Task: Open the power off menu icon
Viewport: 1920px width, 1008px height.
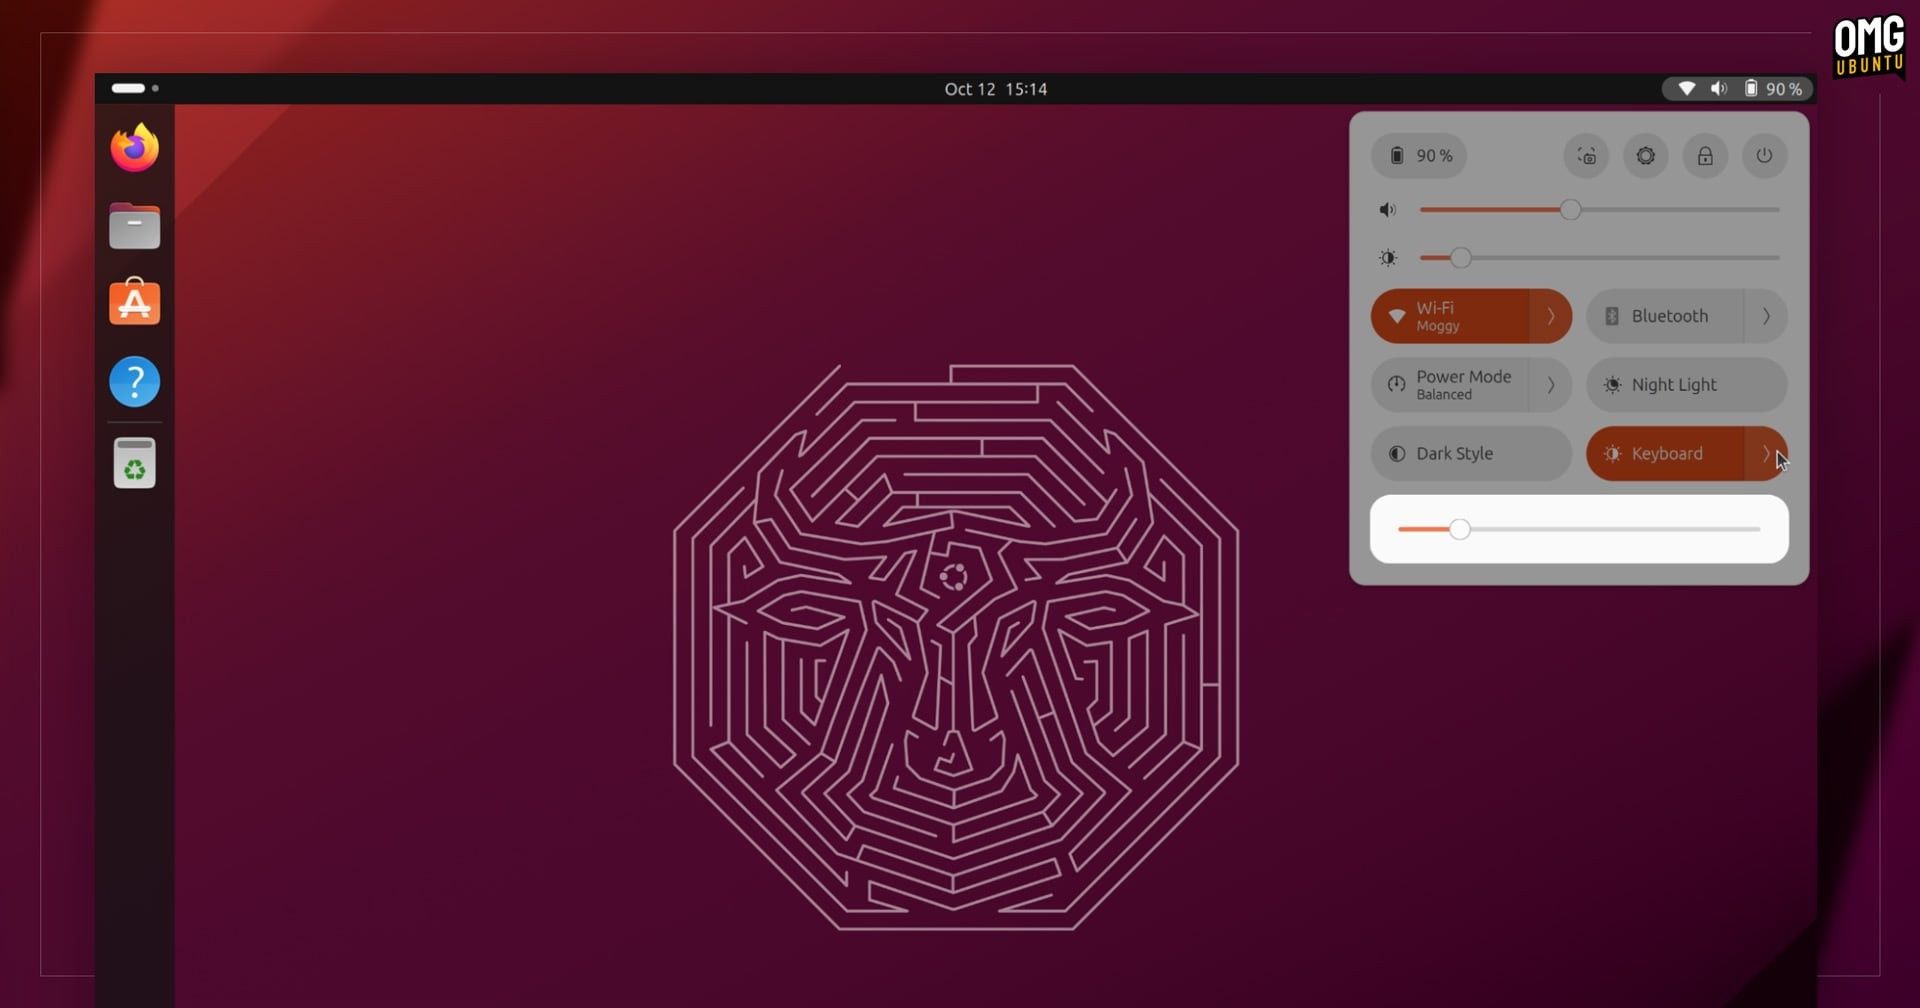Action: click(x=1764, y=156)
